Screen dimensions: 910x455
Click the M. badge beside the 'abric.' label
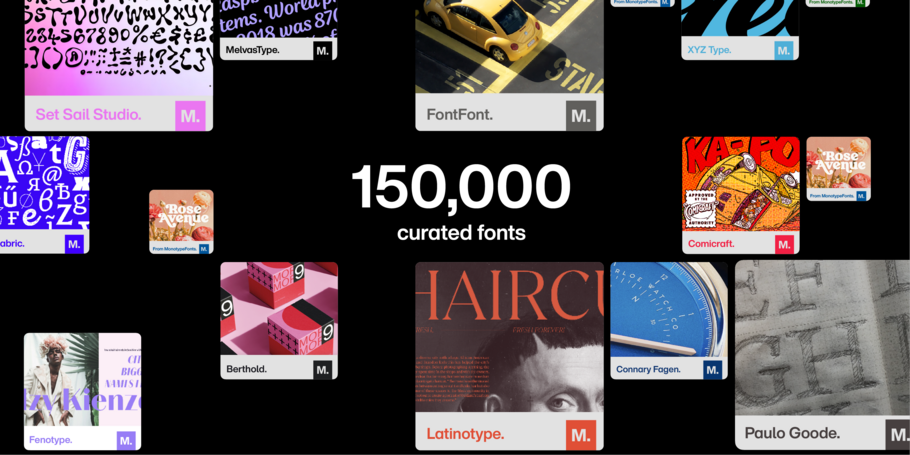click(x=74, y=244)
